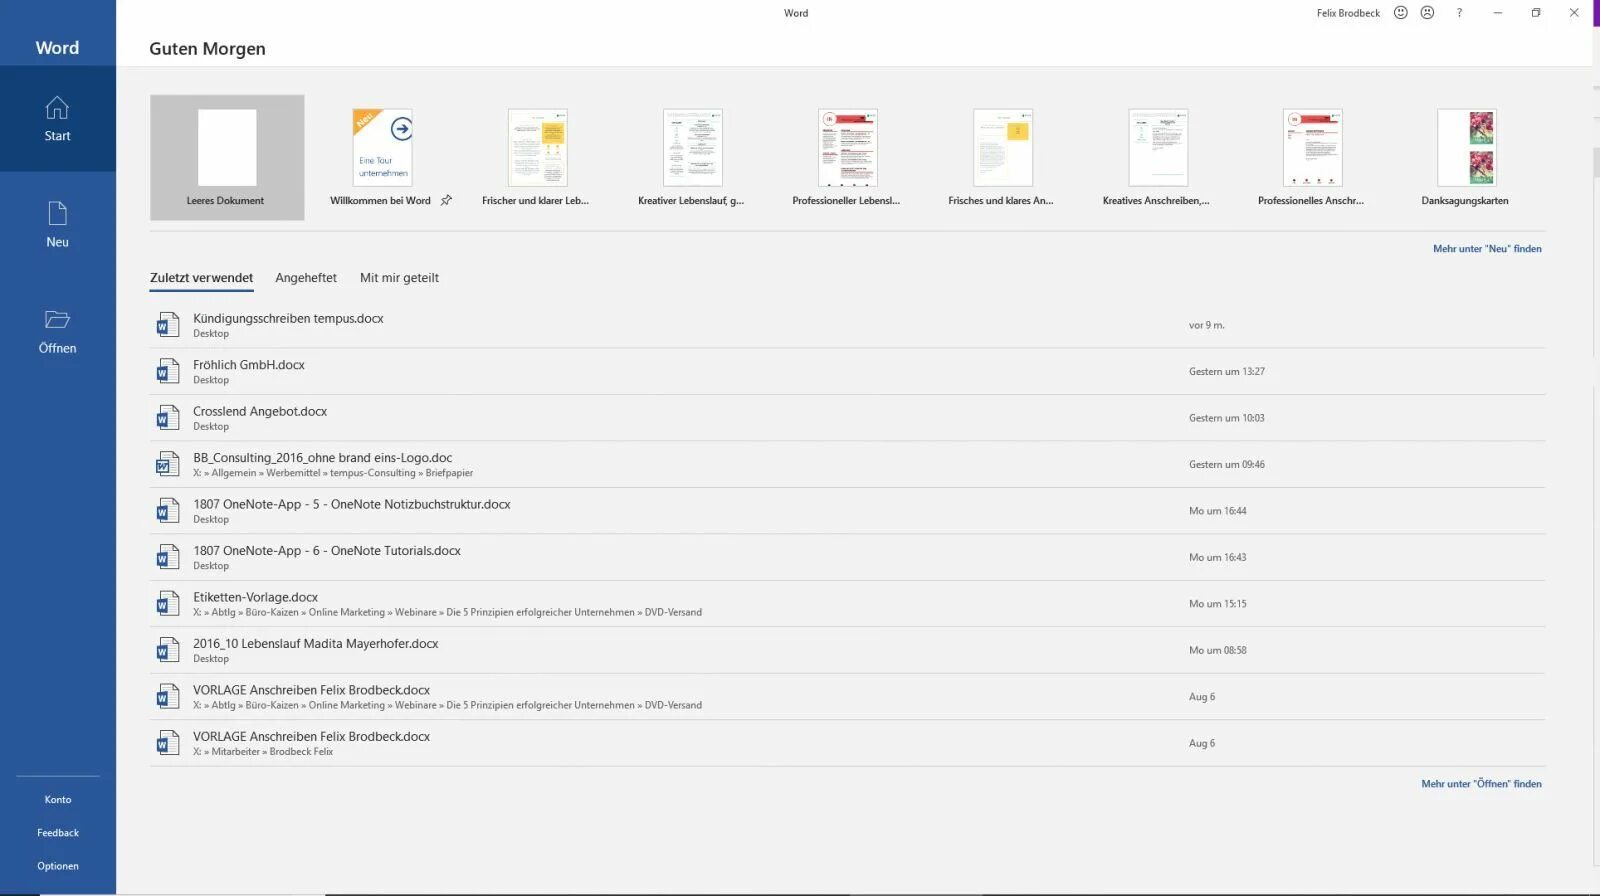The image size is (1600, 896).
Task: Choose Frischer und klarer Lebenslauf template
Action: (x=537, y=157)
